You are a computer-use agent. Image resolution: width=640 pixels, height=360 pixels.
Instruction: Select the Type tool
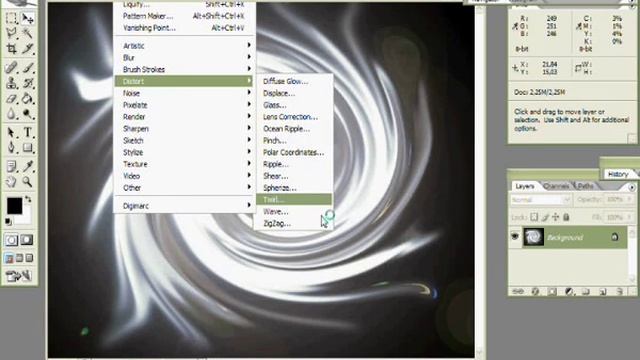pos(28,132)
